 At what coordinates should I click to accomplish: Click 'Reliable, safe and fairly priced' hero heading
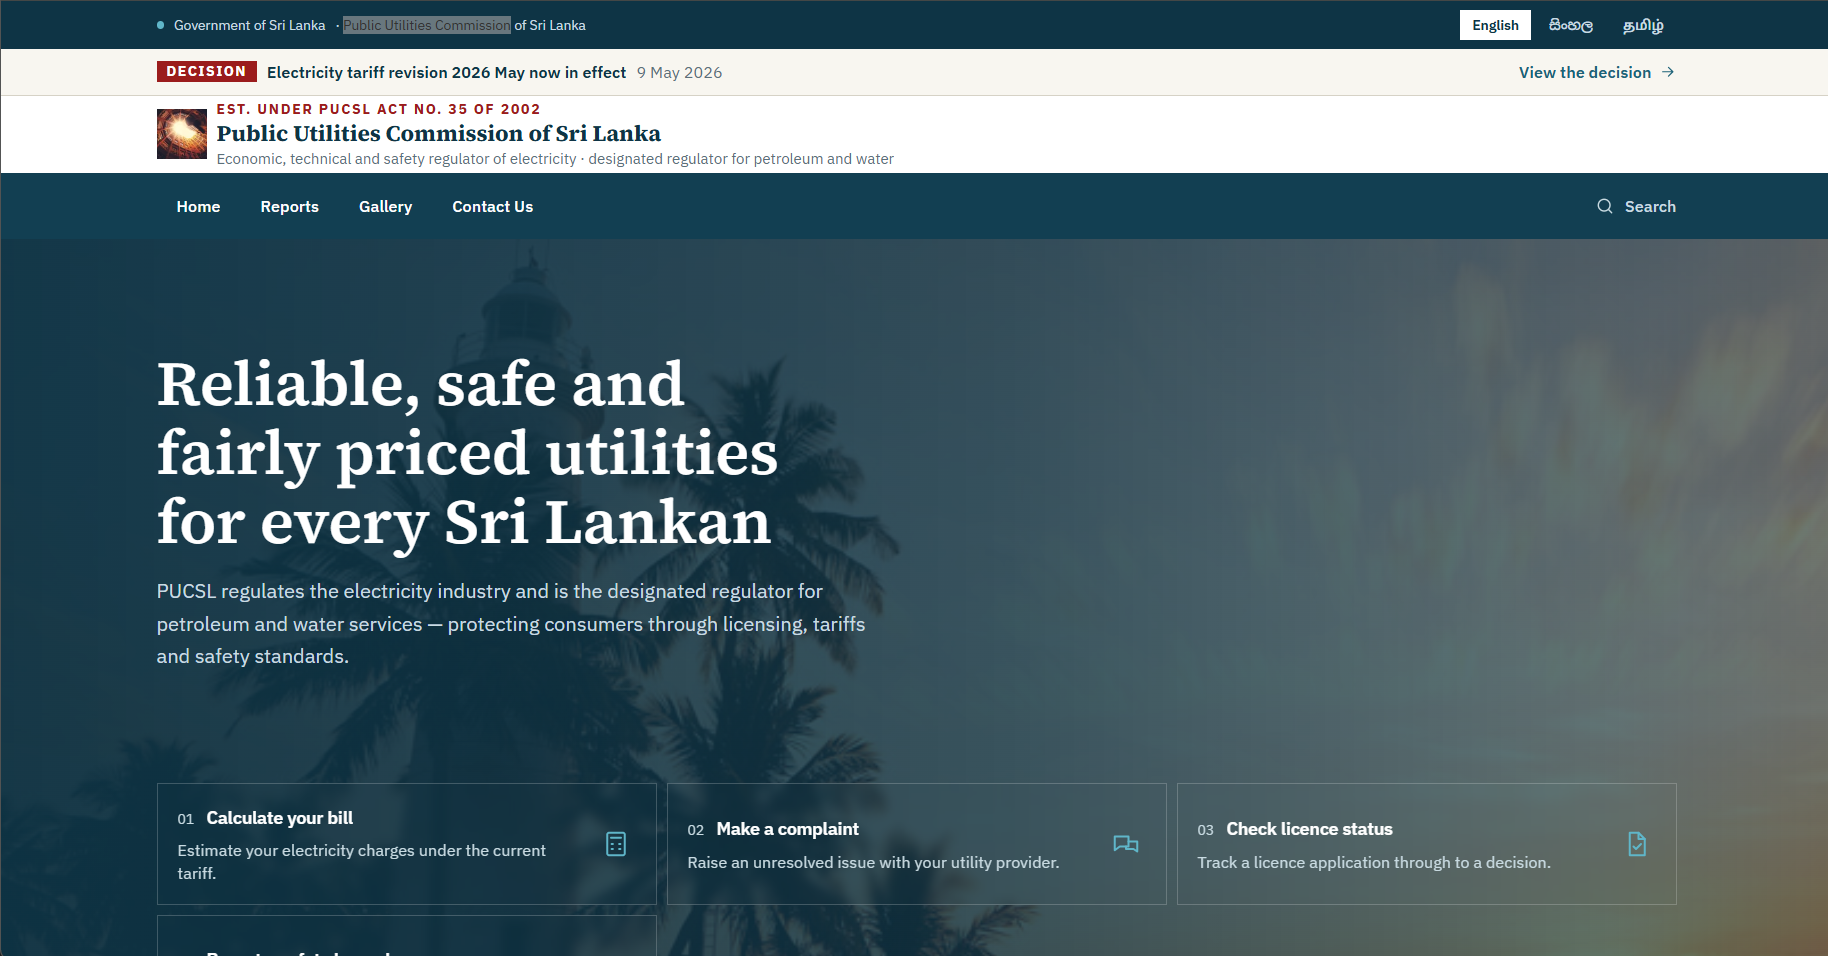point(467,453)
